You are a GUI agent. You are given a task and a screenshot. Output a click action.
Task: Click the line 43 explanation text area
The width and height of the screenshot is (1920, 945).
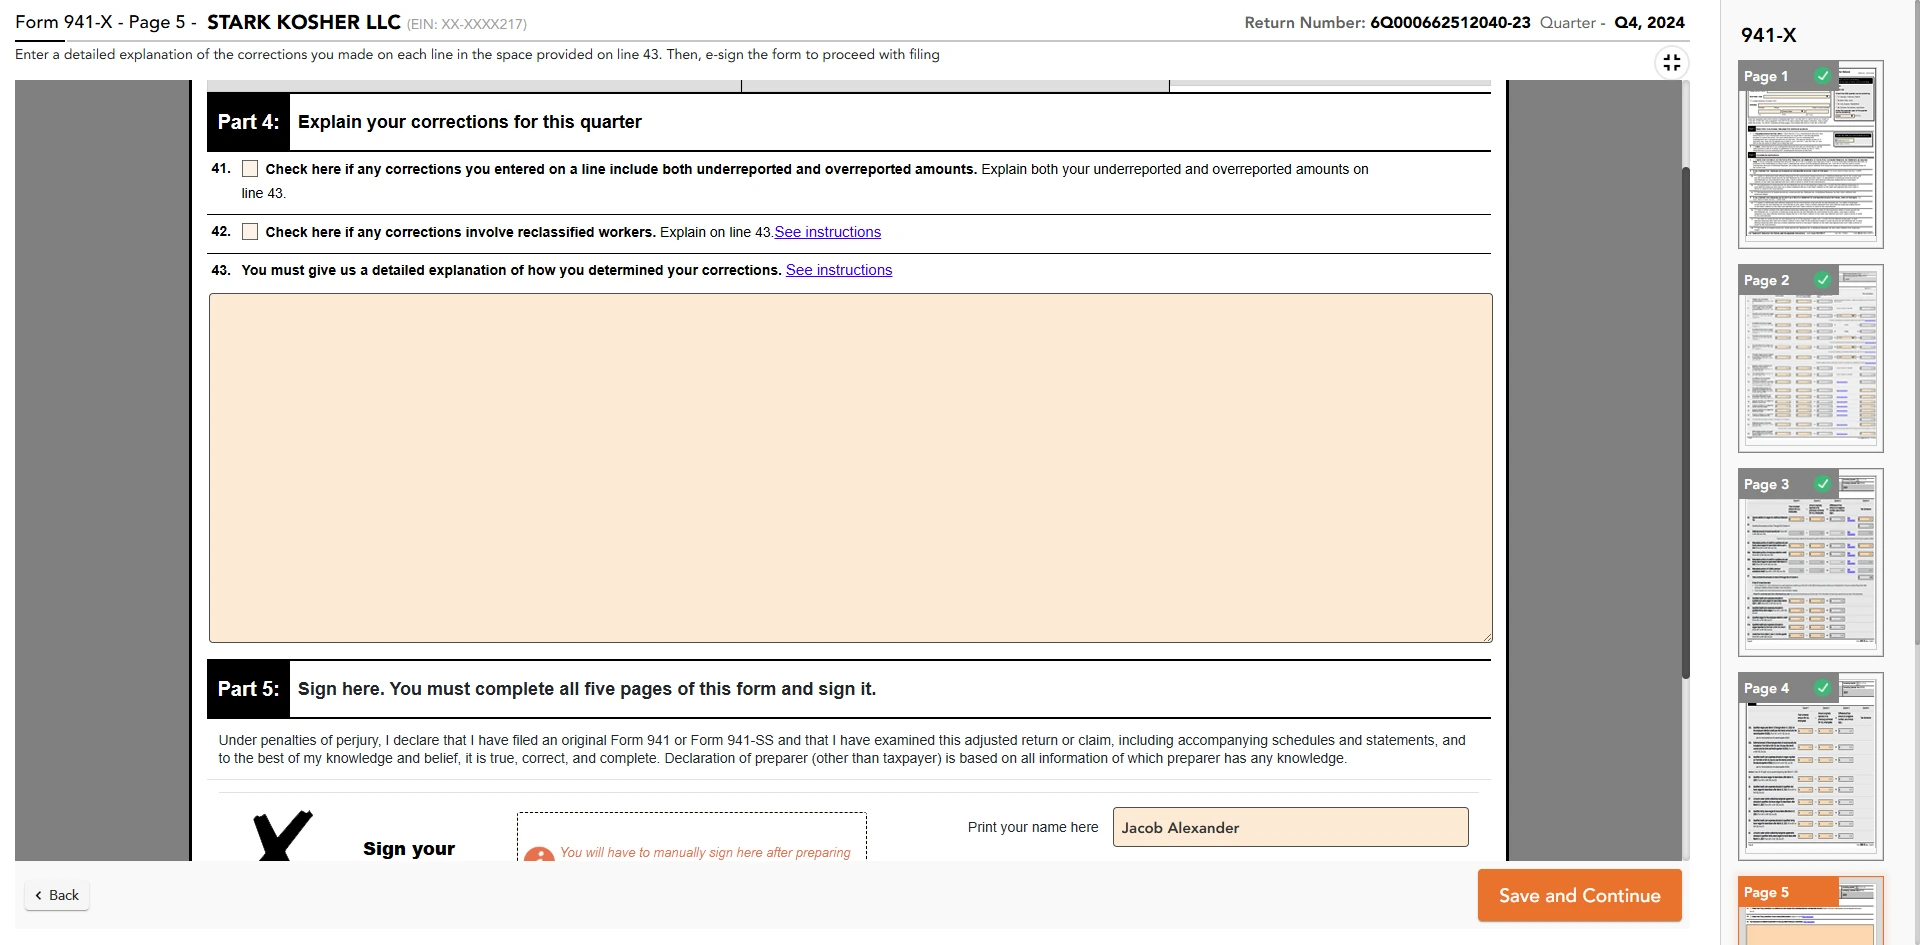pos(850,468)
